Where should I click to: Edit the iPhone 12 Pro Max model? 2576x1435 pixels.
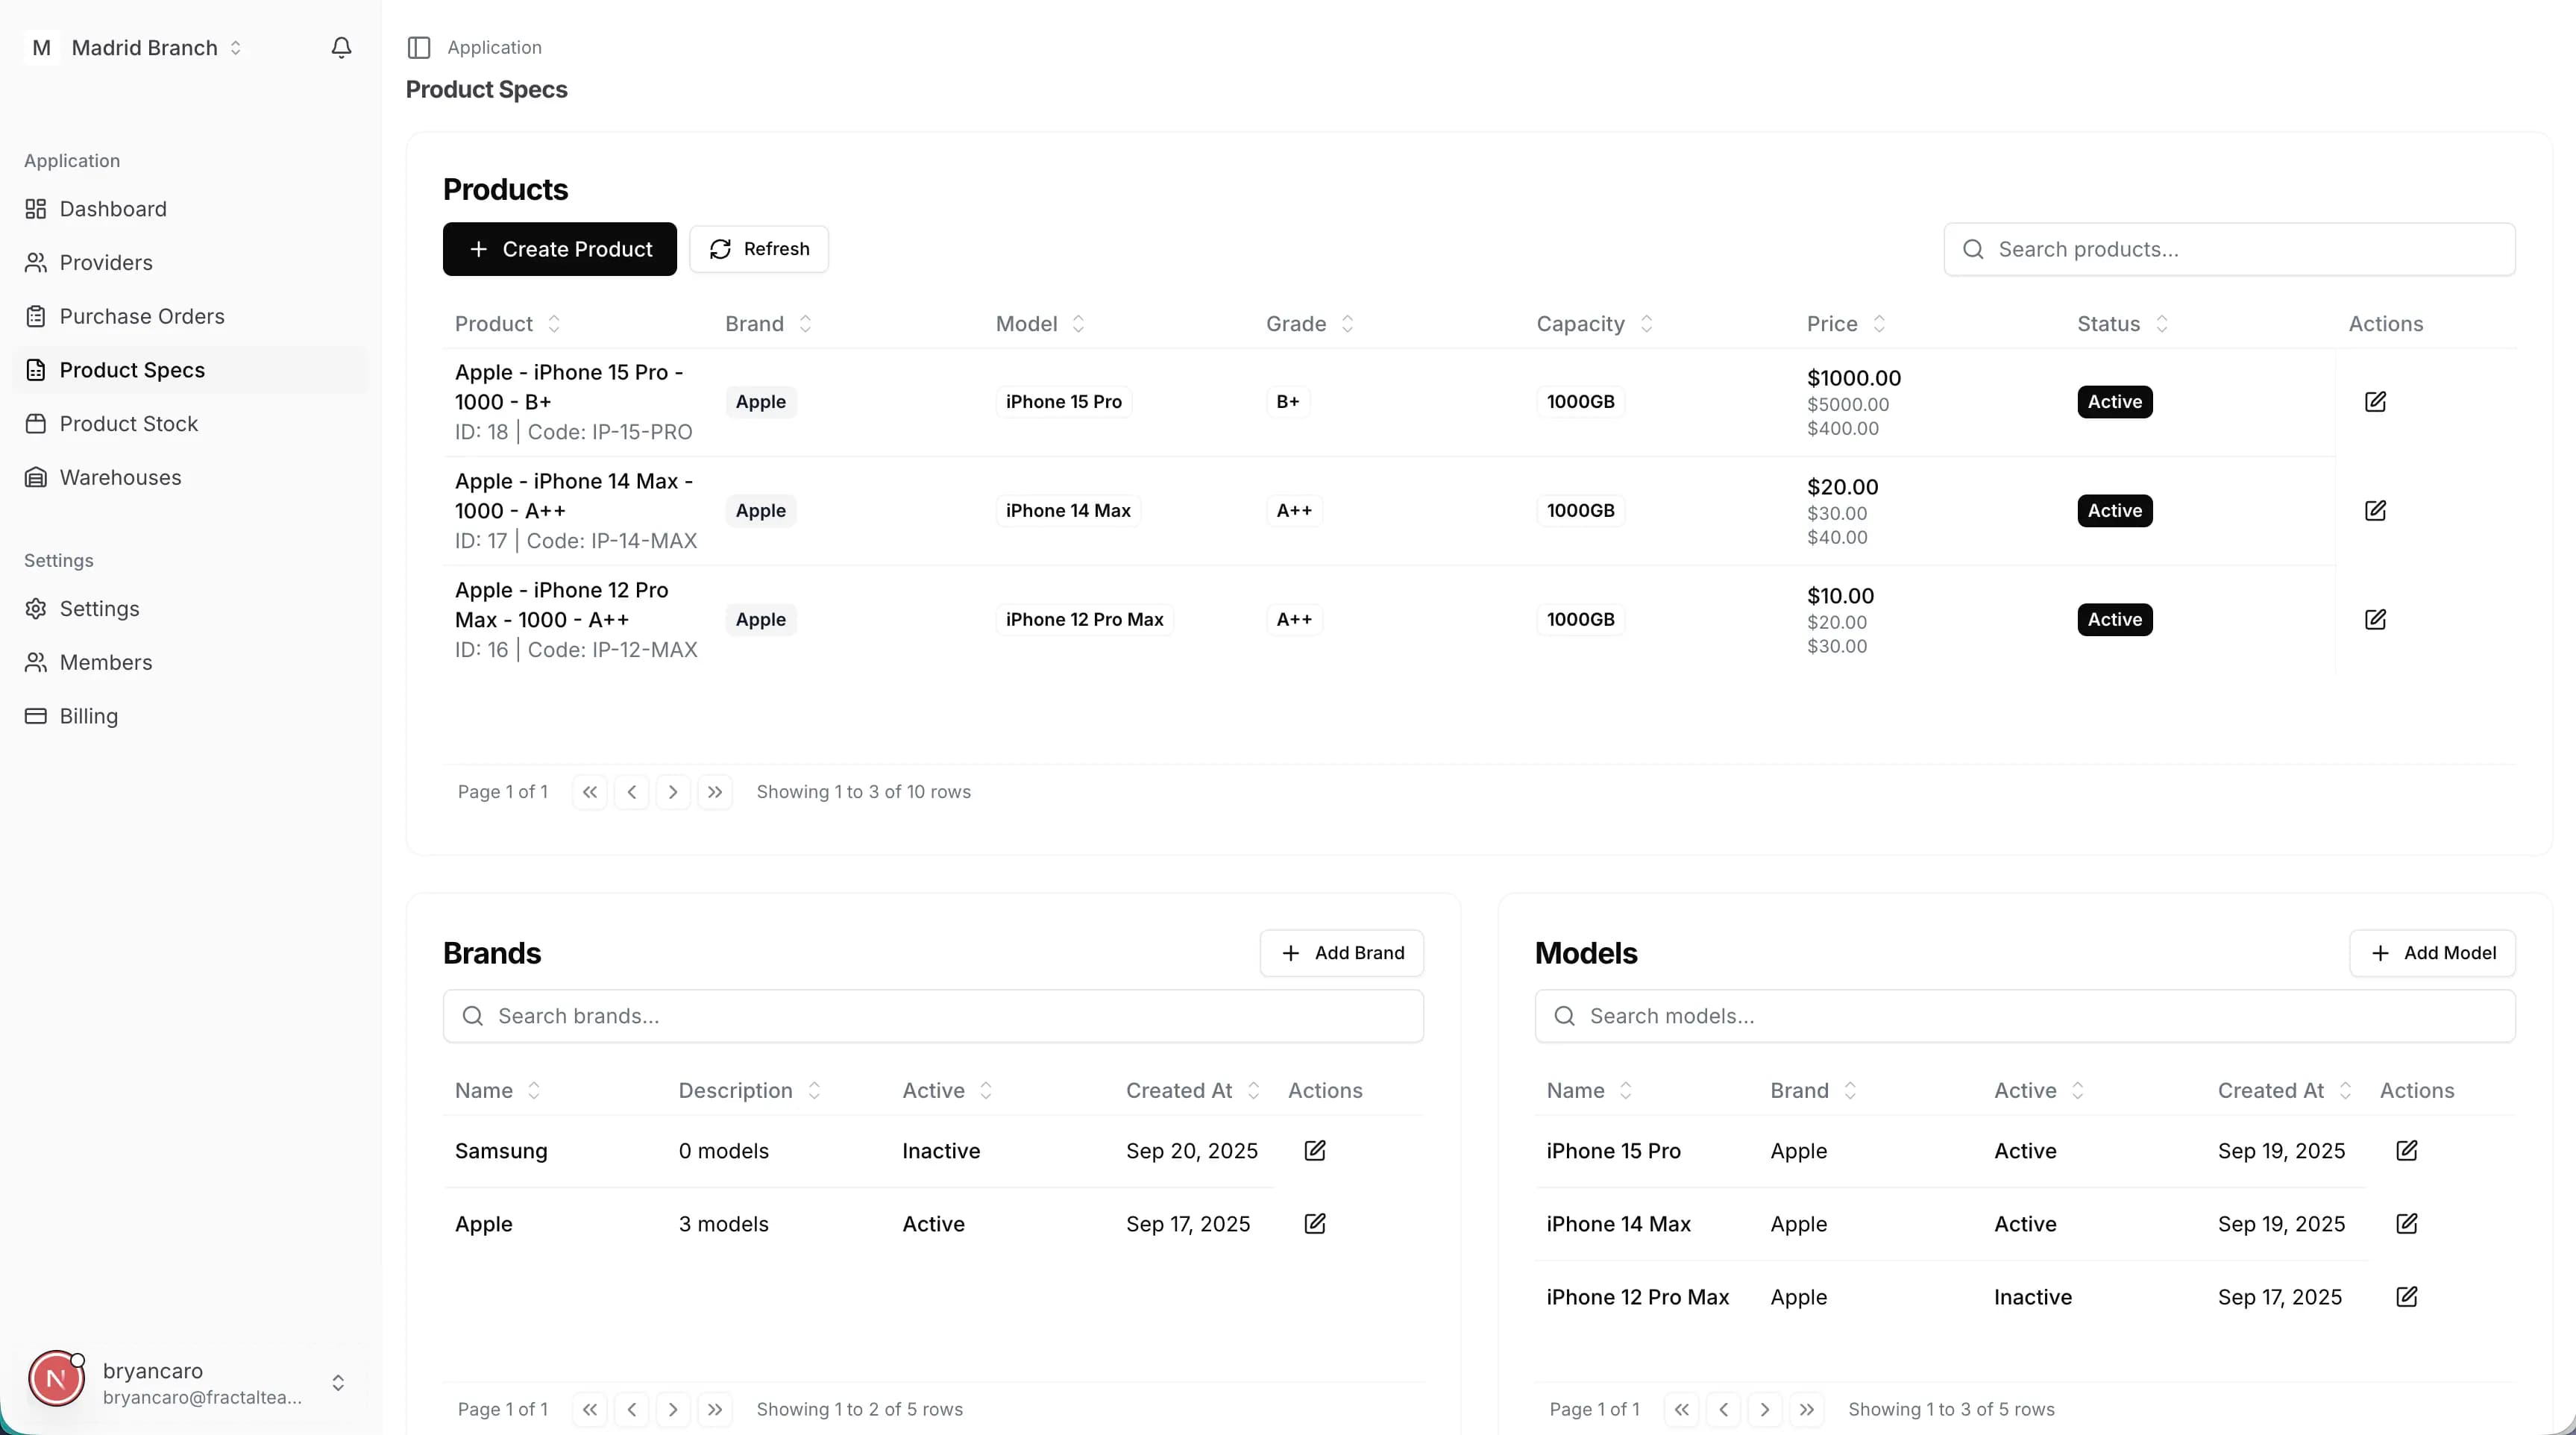pos(2406,1297)
